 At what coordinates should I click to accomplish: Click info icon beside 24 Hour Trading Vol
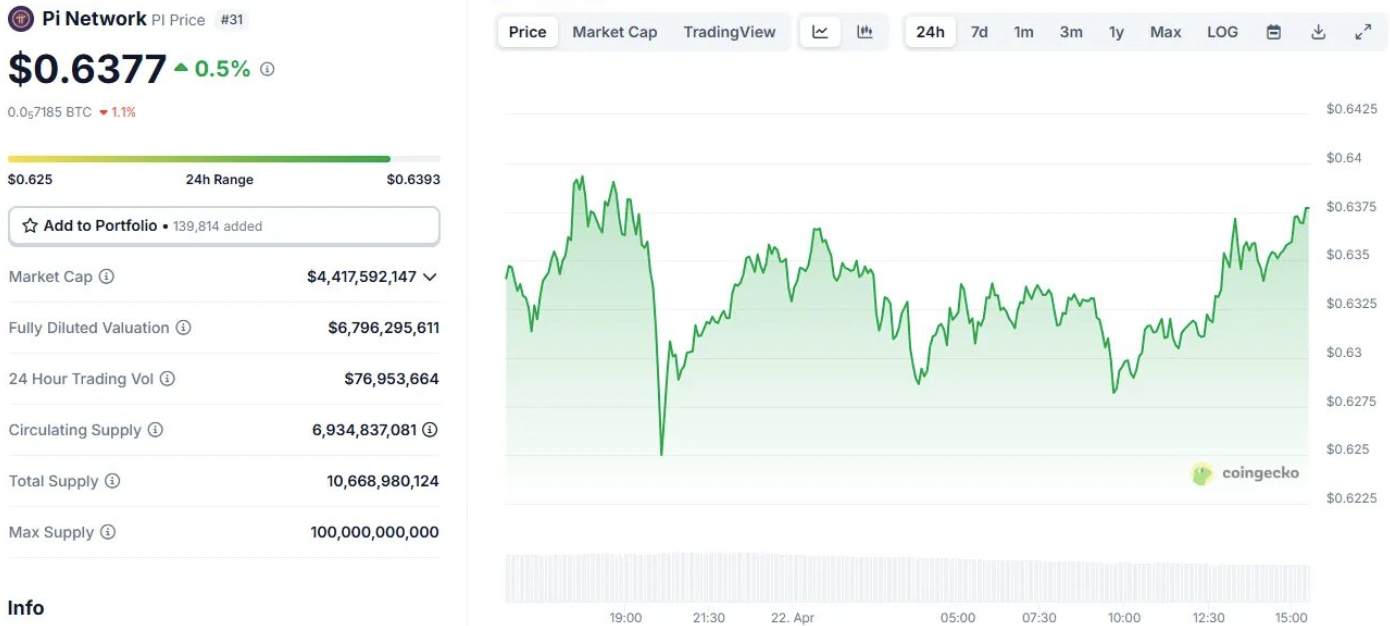click(167, 379)
